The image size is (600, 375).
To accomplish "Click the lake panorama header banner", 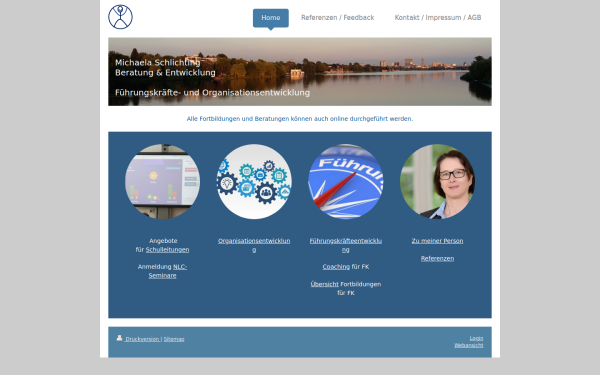I will (300, 72).
